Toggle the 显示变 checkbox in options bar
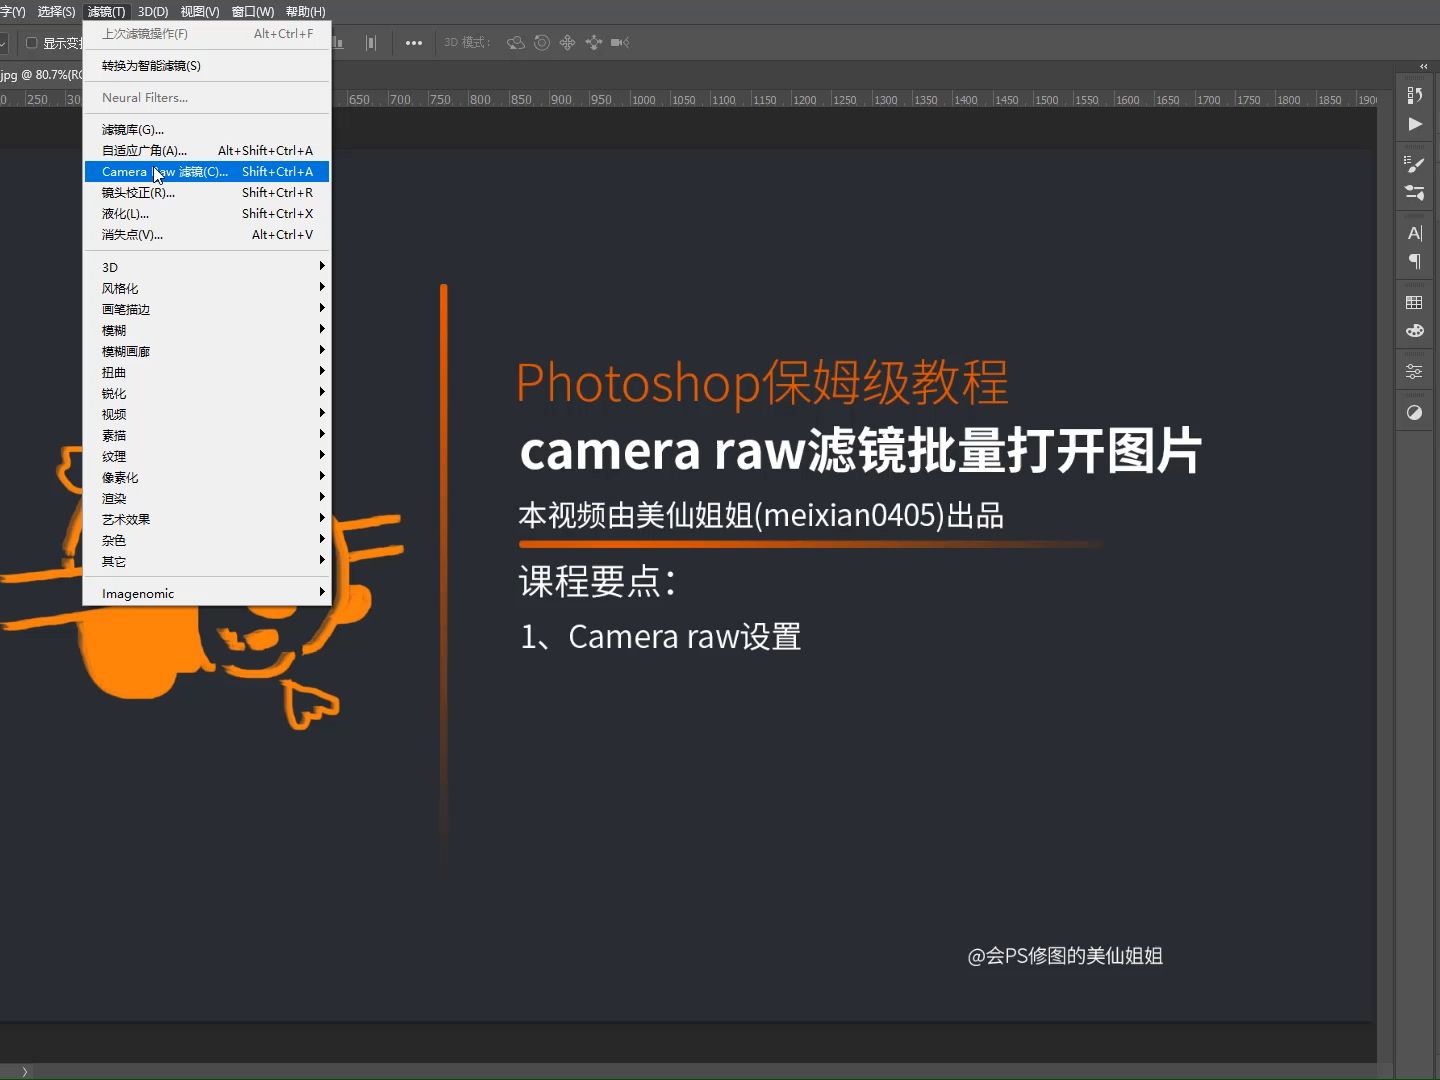 (x=33, y=42)
